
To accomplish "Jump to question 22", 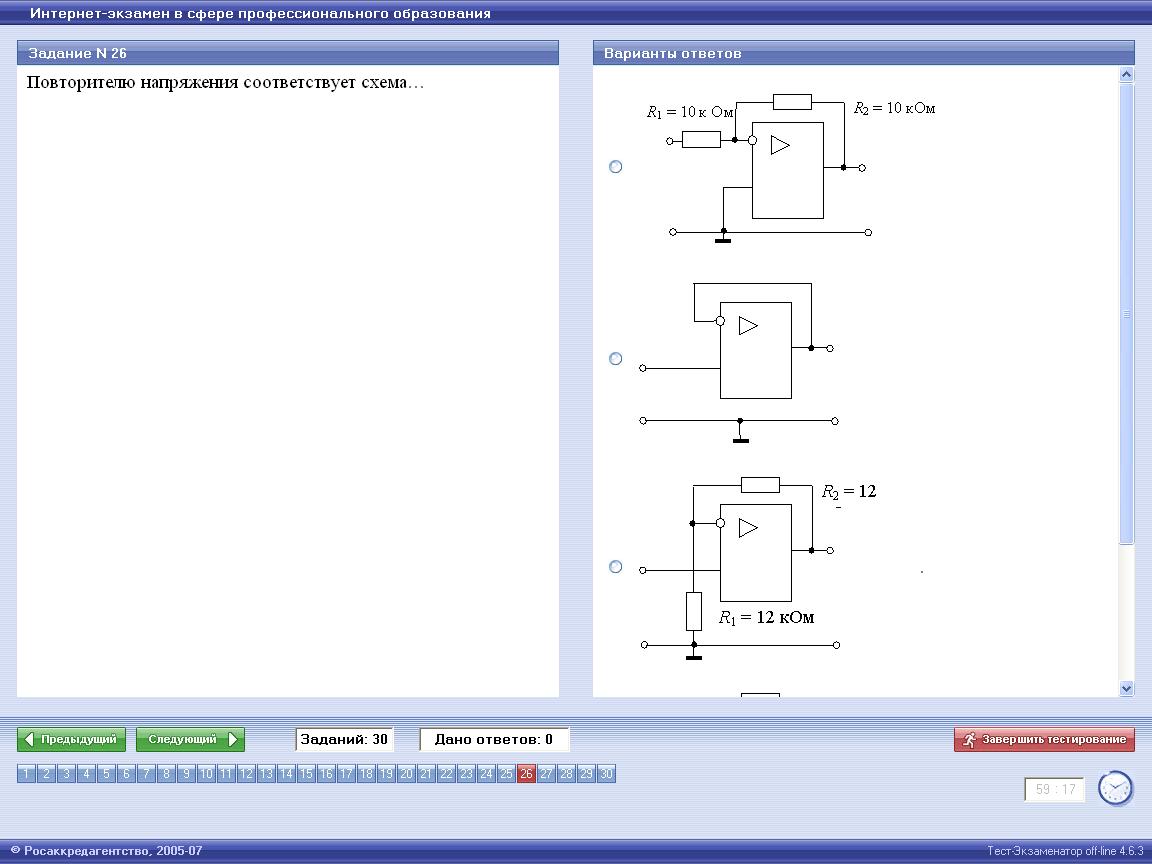I will pyautogui.click(x=446, y=774).
